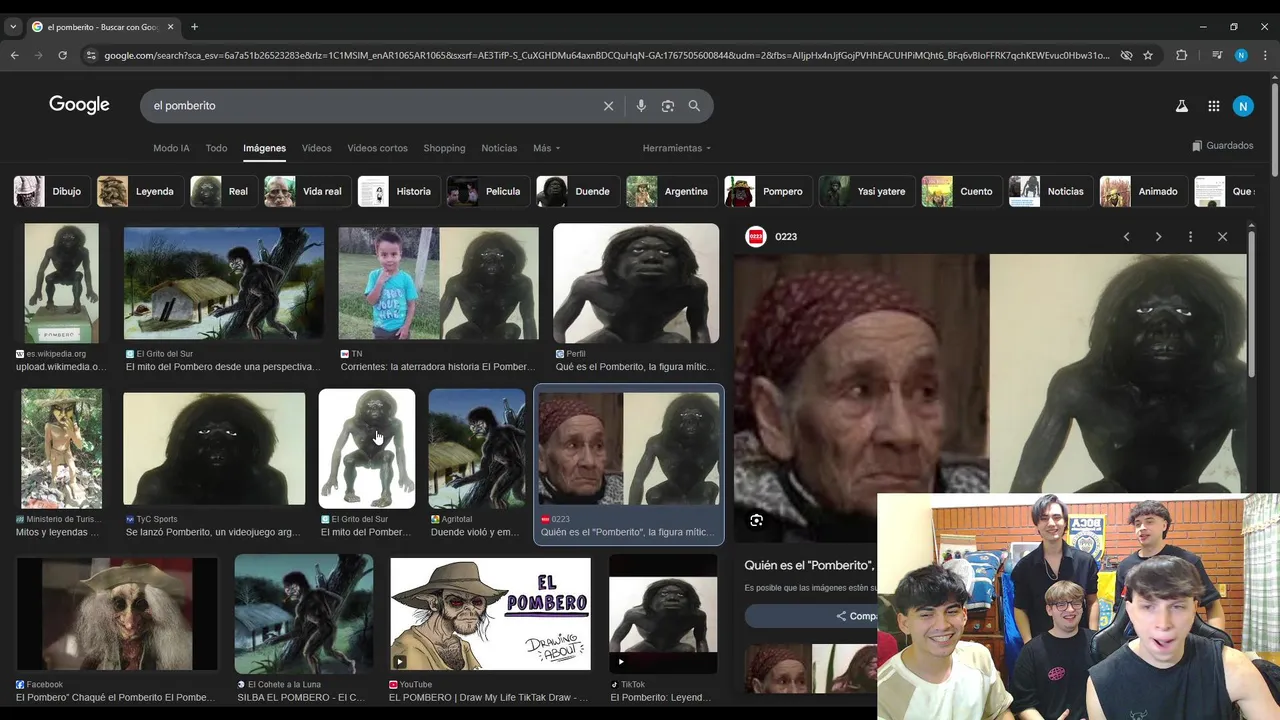This screenshot has width=1280, height=720.
Task: Open the Facebook 'El Pombero' image result
Action: tap(117, 614)
